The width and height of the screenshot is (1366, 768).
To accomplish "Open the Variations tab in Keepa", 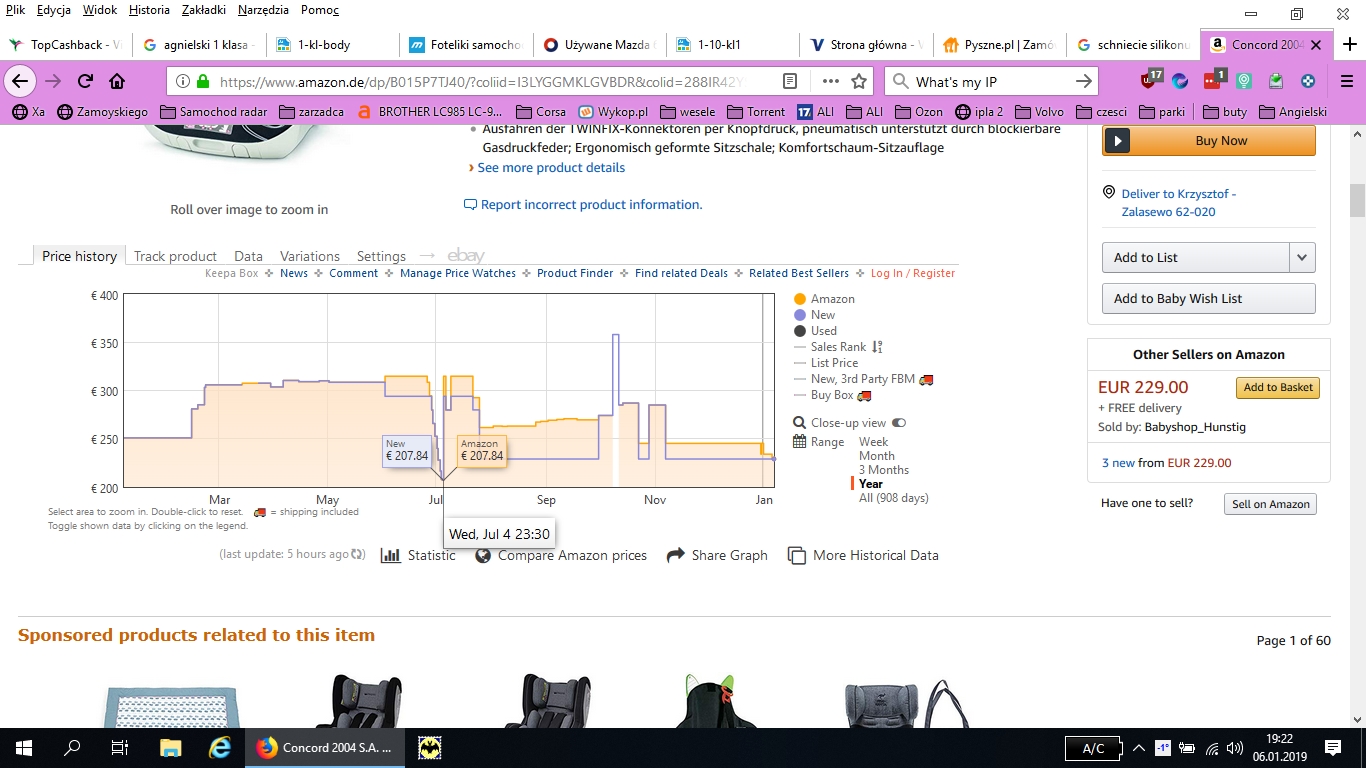I will click(310, 256).
